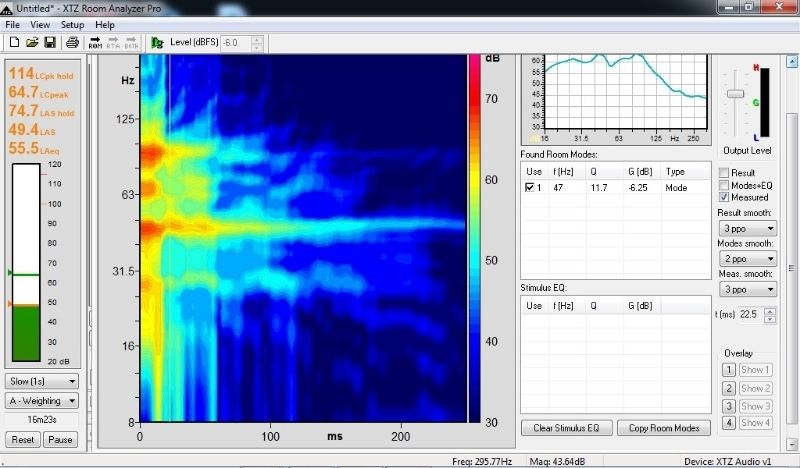
Task: Decrease the t(ms) time value
Action: (x=770, y=319)
